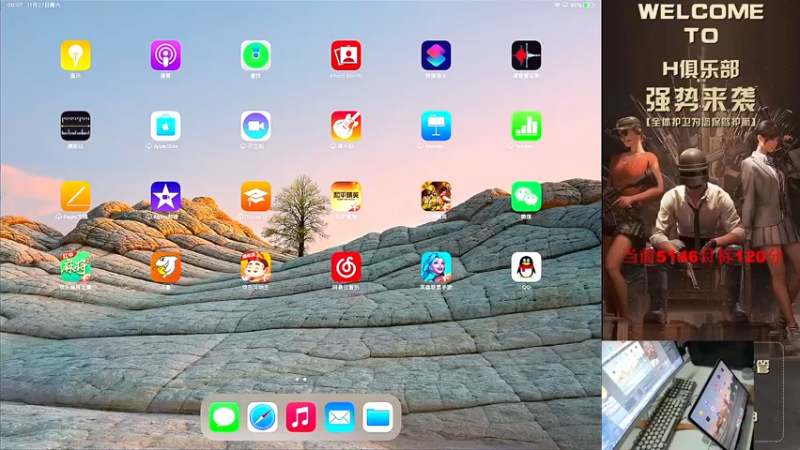The height and width of the screenshot is (450, 800).
Task: Click the red 当前5146 score overlay text
Action: [702, 256]
